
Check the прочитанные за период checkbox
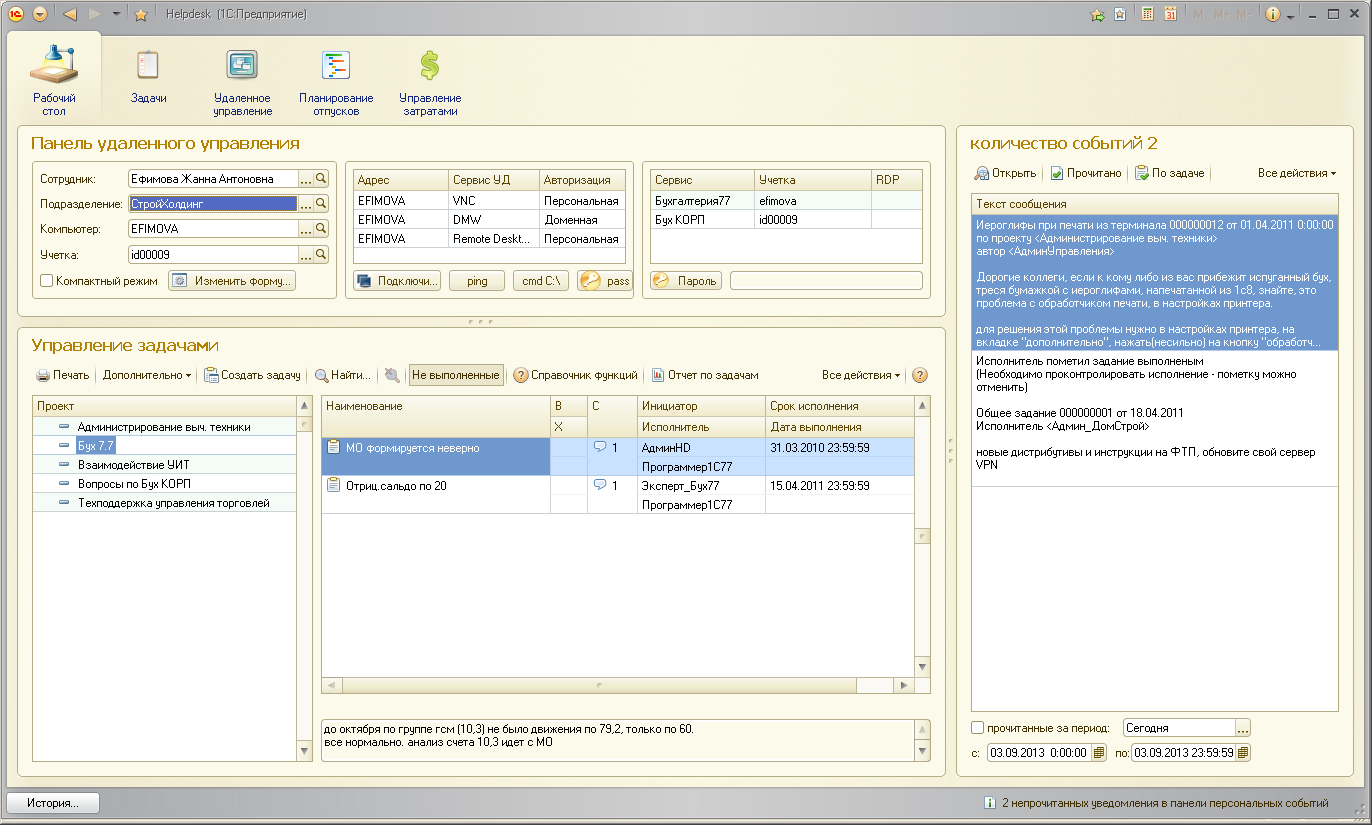click(978, 728)
